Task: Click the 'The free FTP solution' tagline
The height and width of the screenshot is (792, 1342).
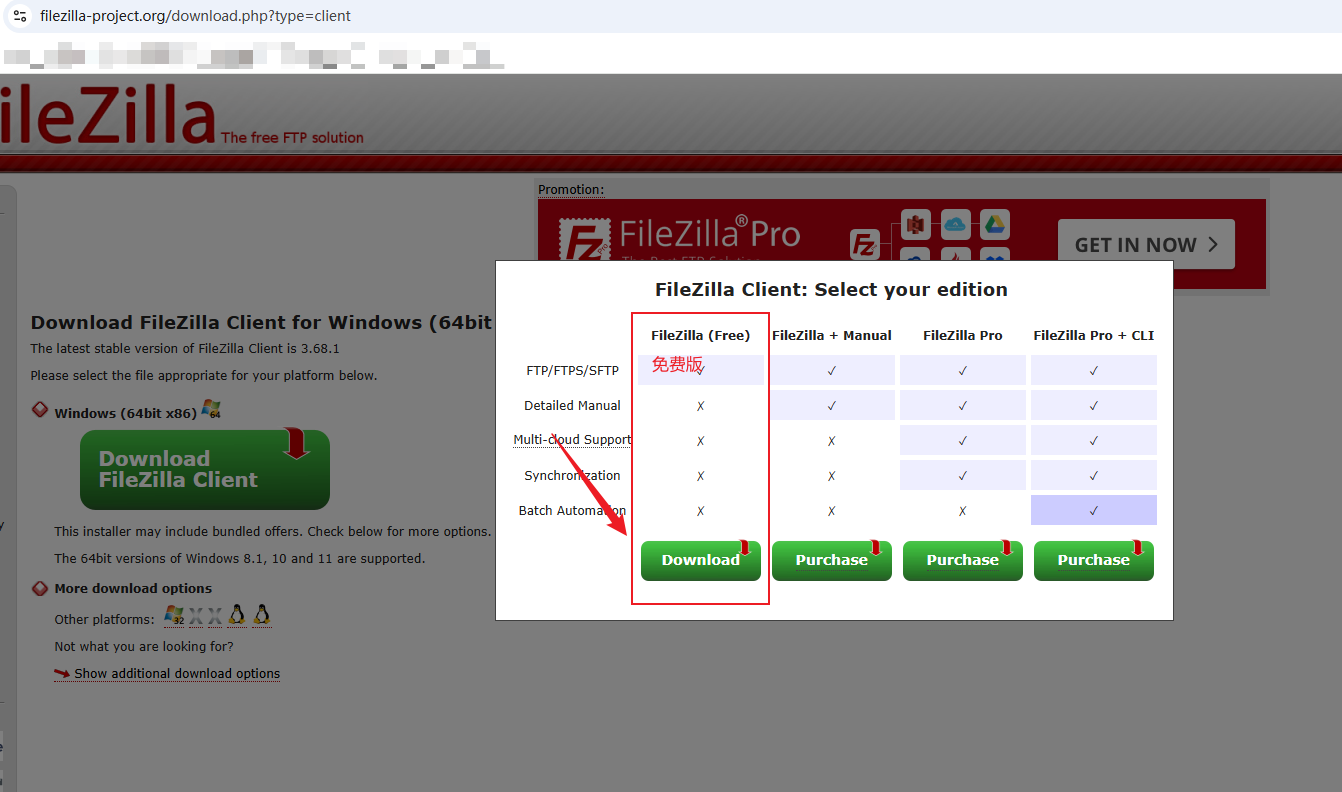Action: (292, 138)
